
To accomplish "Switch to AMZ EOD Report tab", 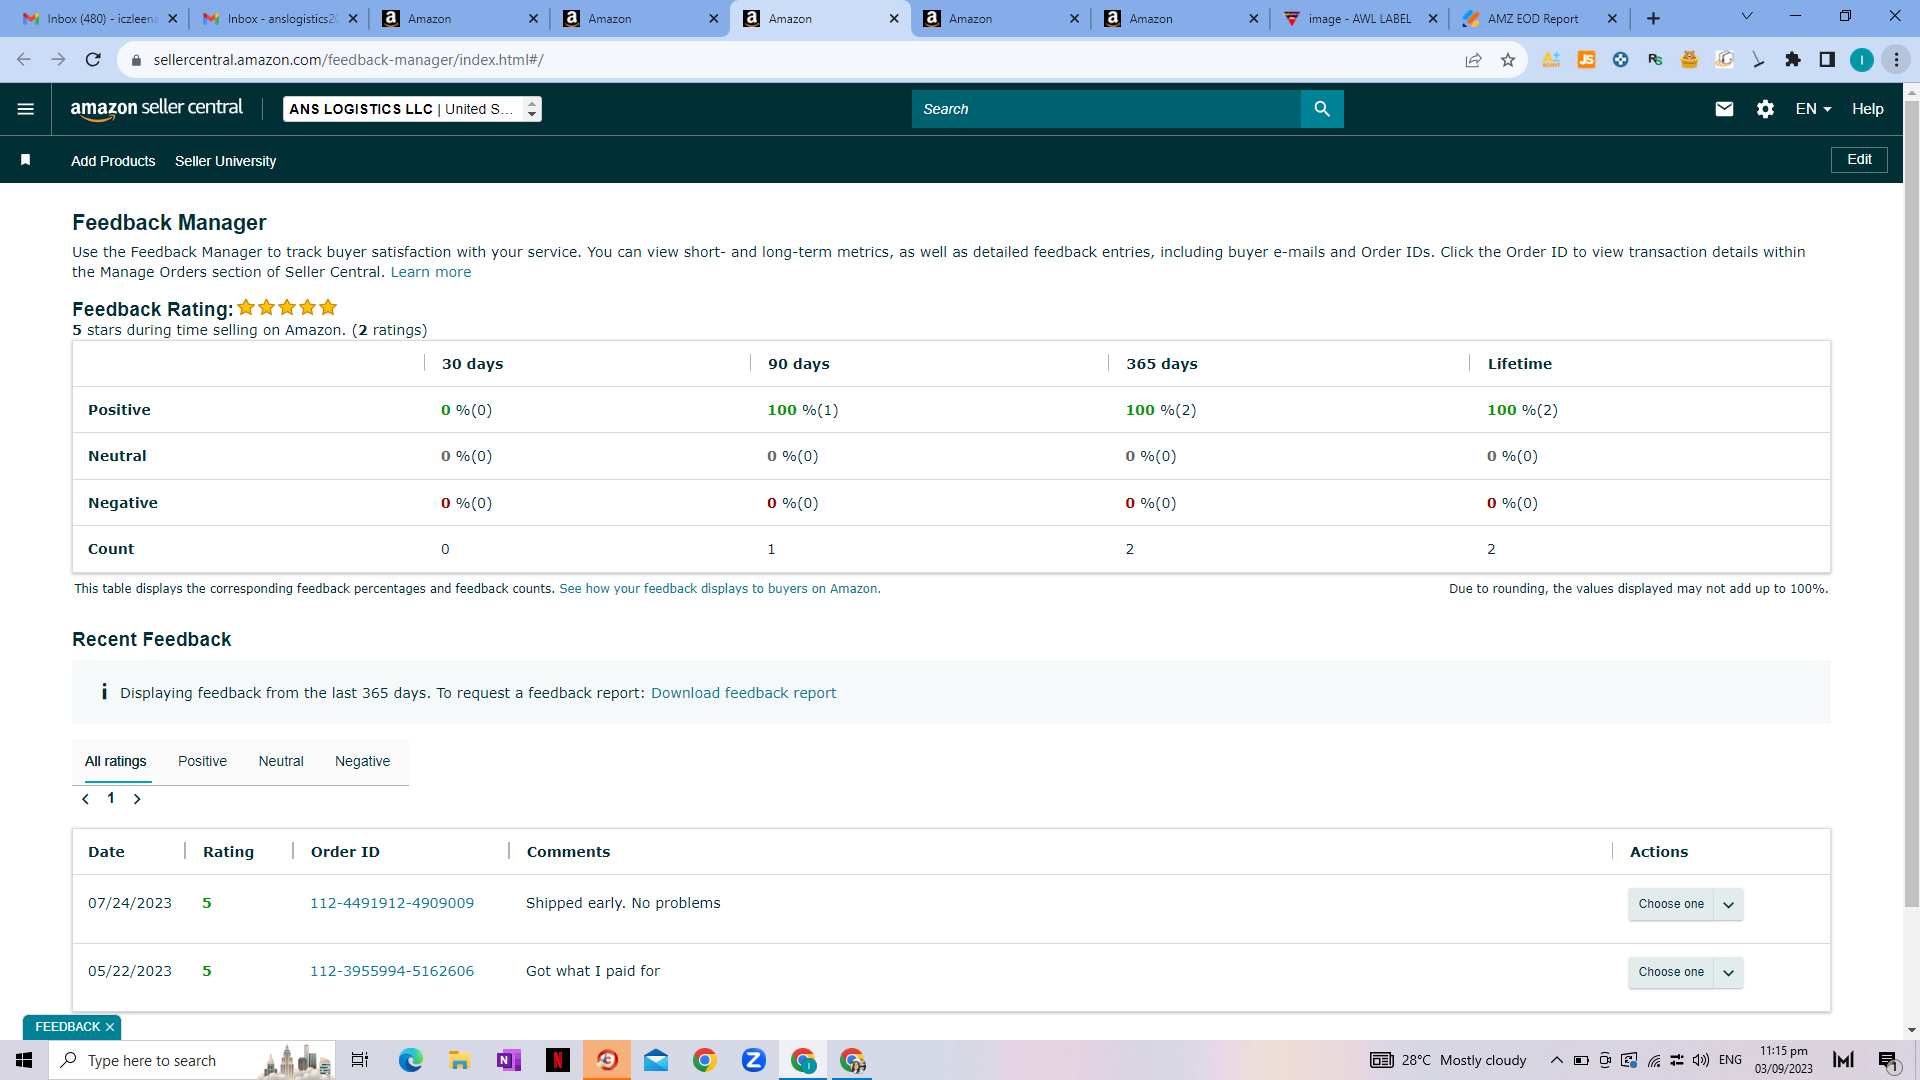I will [x=1540, y=19].
